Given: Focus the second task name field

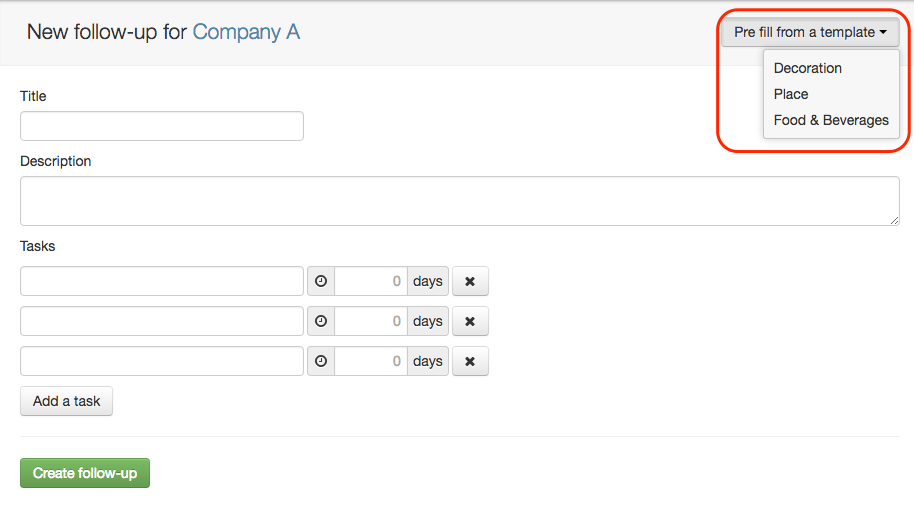Looking at the screenshot, I should pos(162,321).
